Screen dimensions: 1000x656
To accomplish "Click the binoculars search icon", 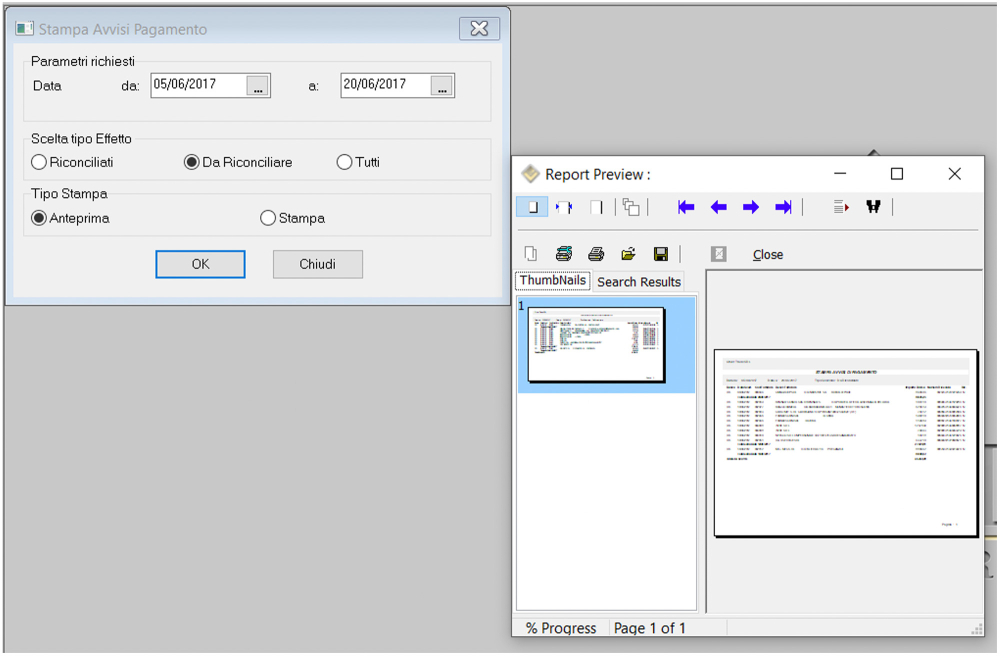I will click(x=873, y=207).
